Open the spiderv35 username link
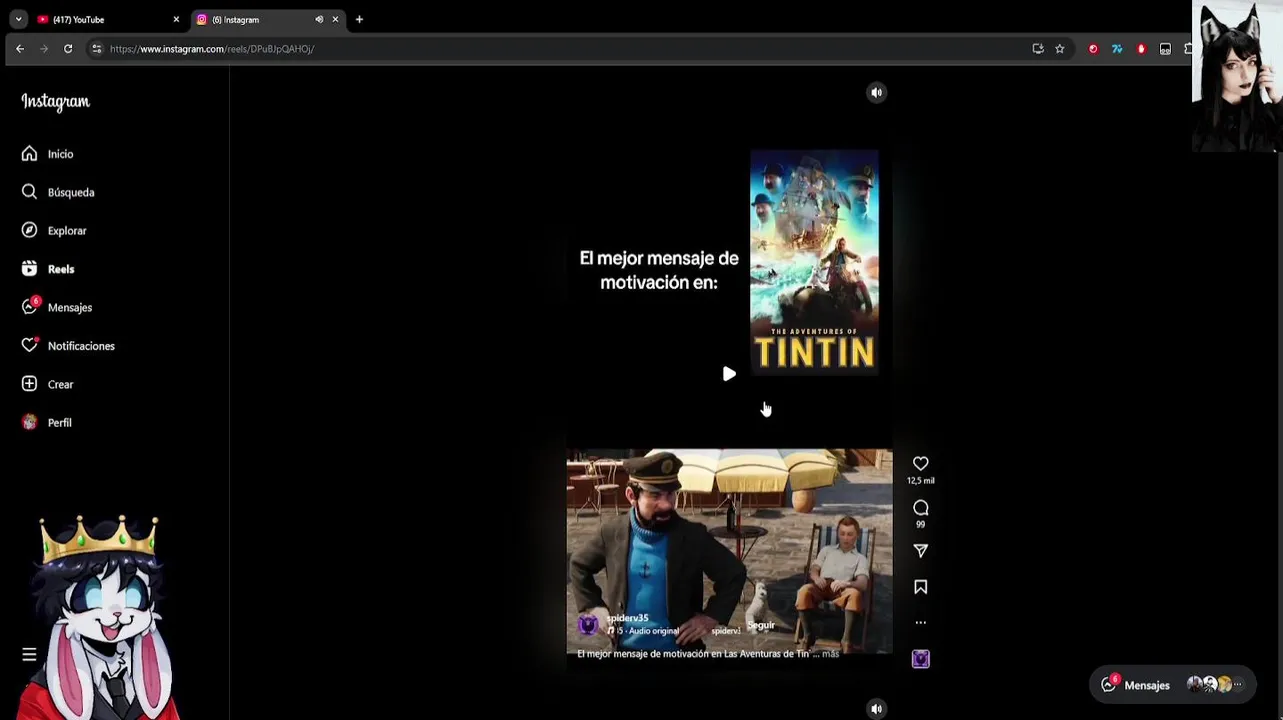 point(628,618)
